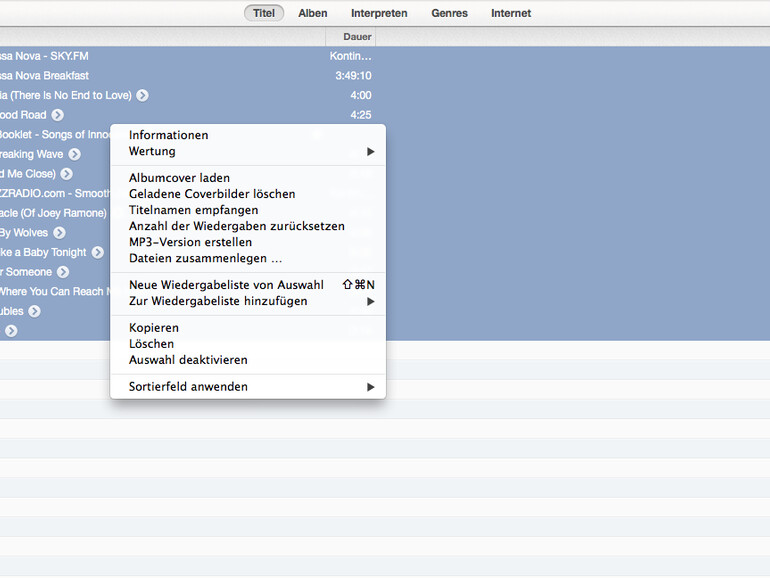770x578 pixels.
Task: Click arrow icon next to There Is No End to Love
Action: (x=142, y=95)
